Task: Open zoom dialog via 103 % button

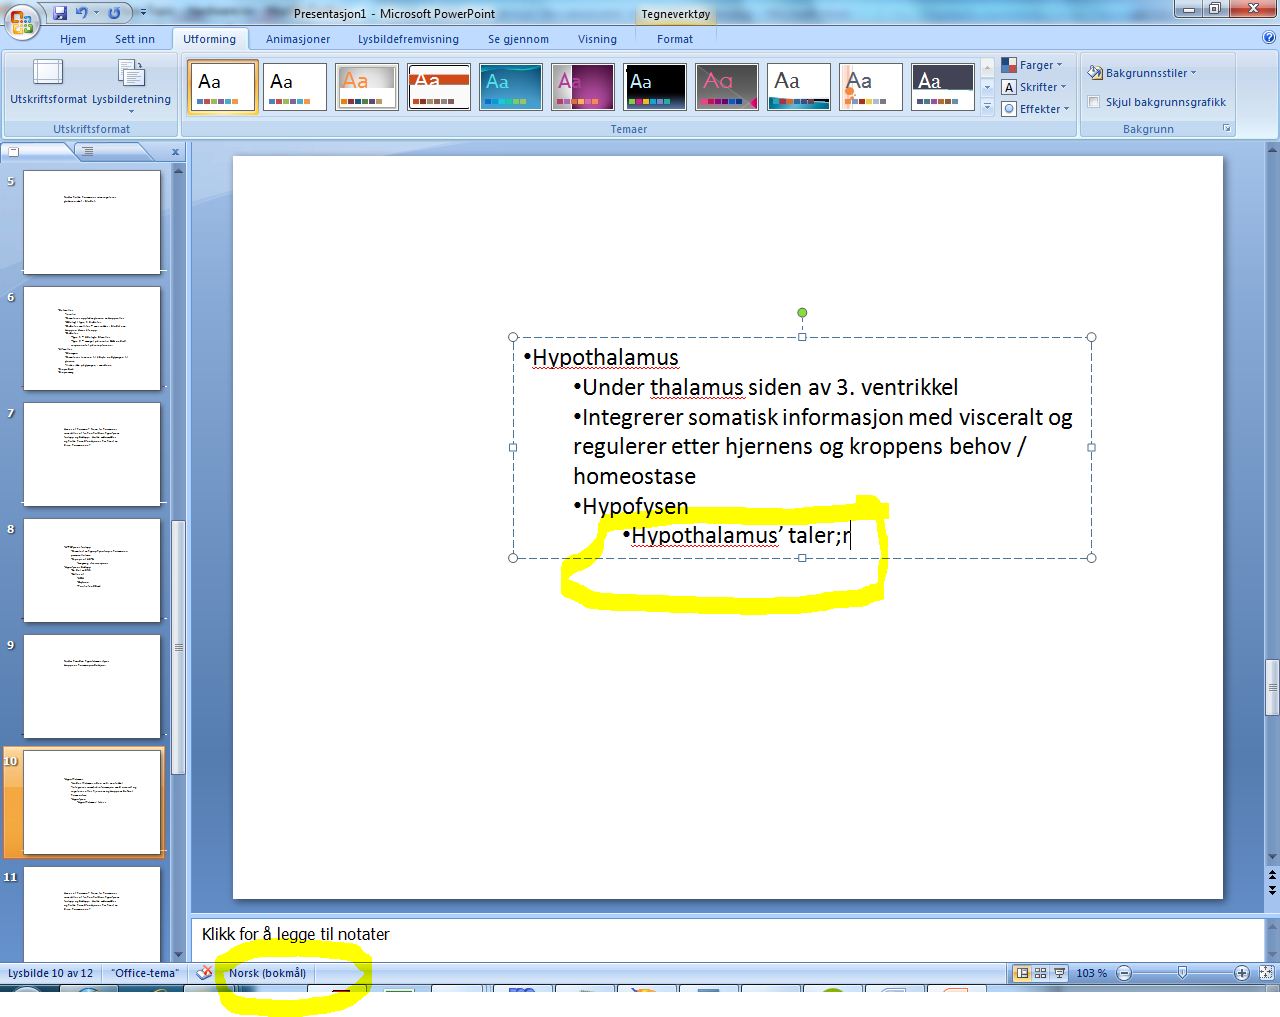Action: point(1091,973)
